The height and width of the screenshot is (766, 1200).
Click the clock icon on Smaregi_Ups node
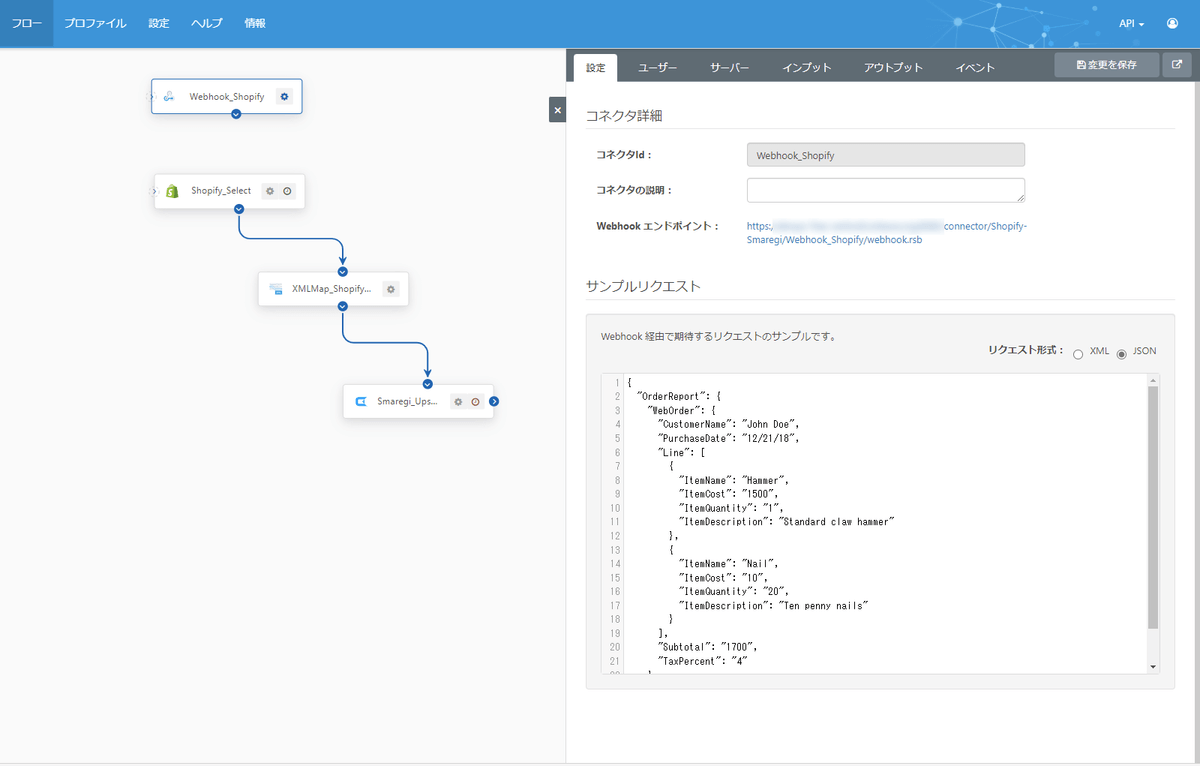click(x=475, y=402)
